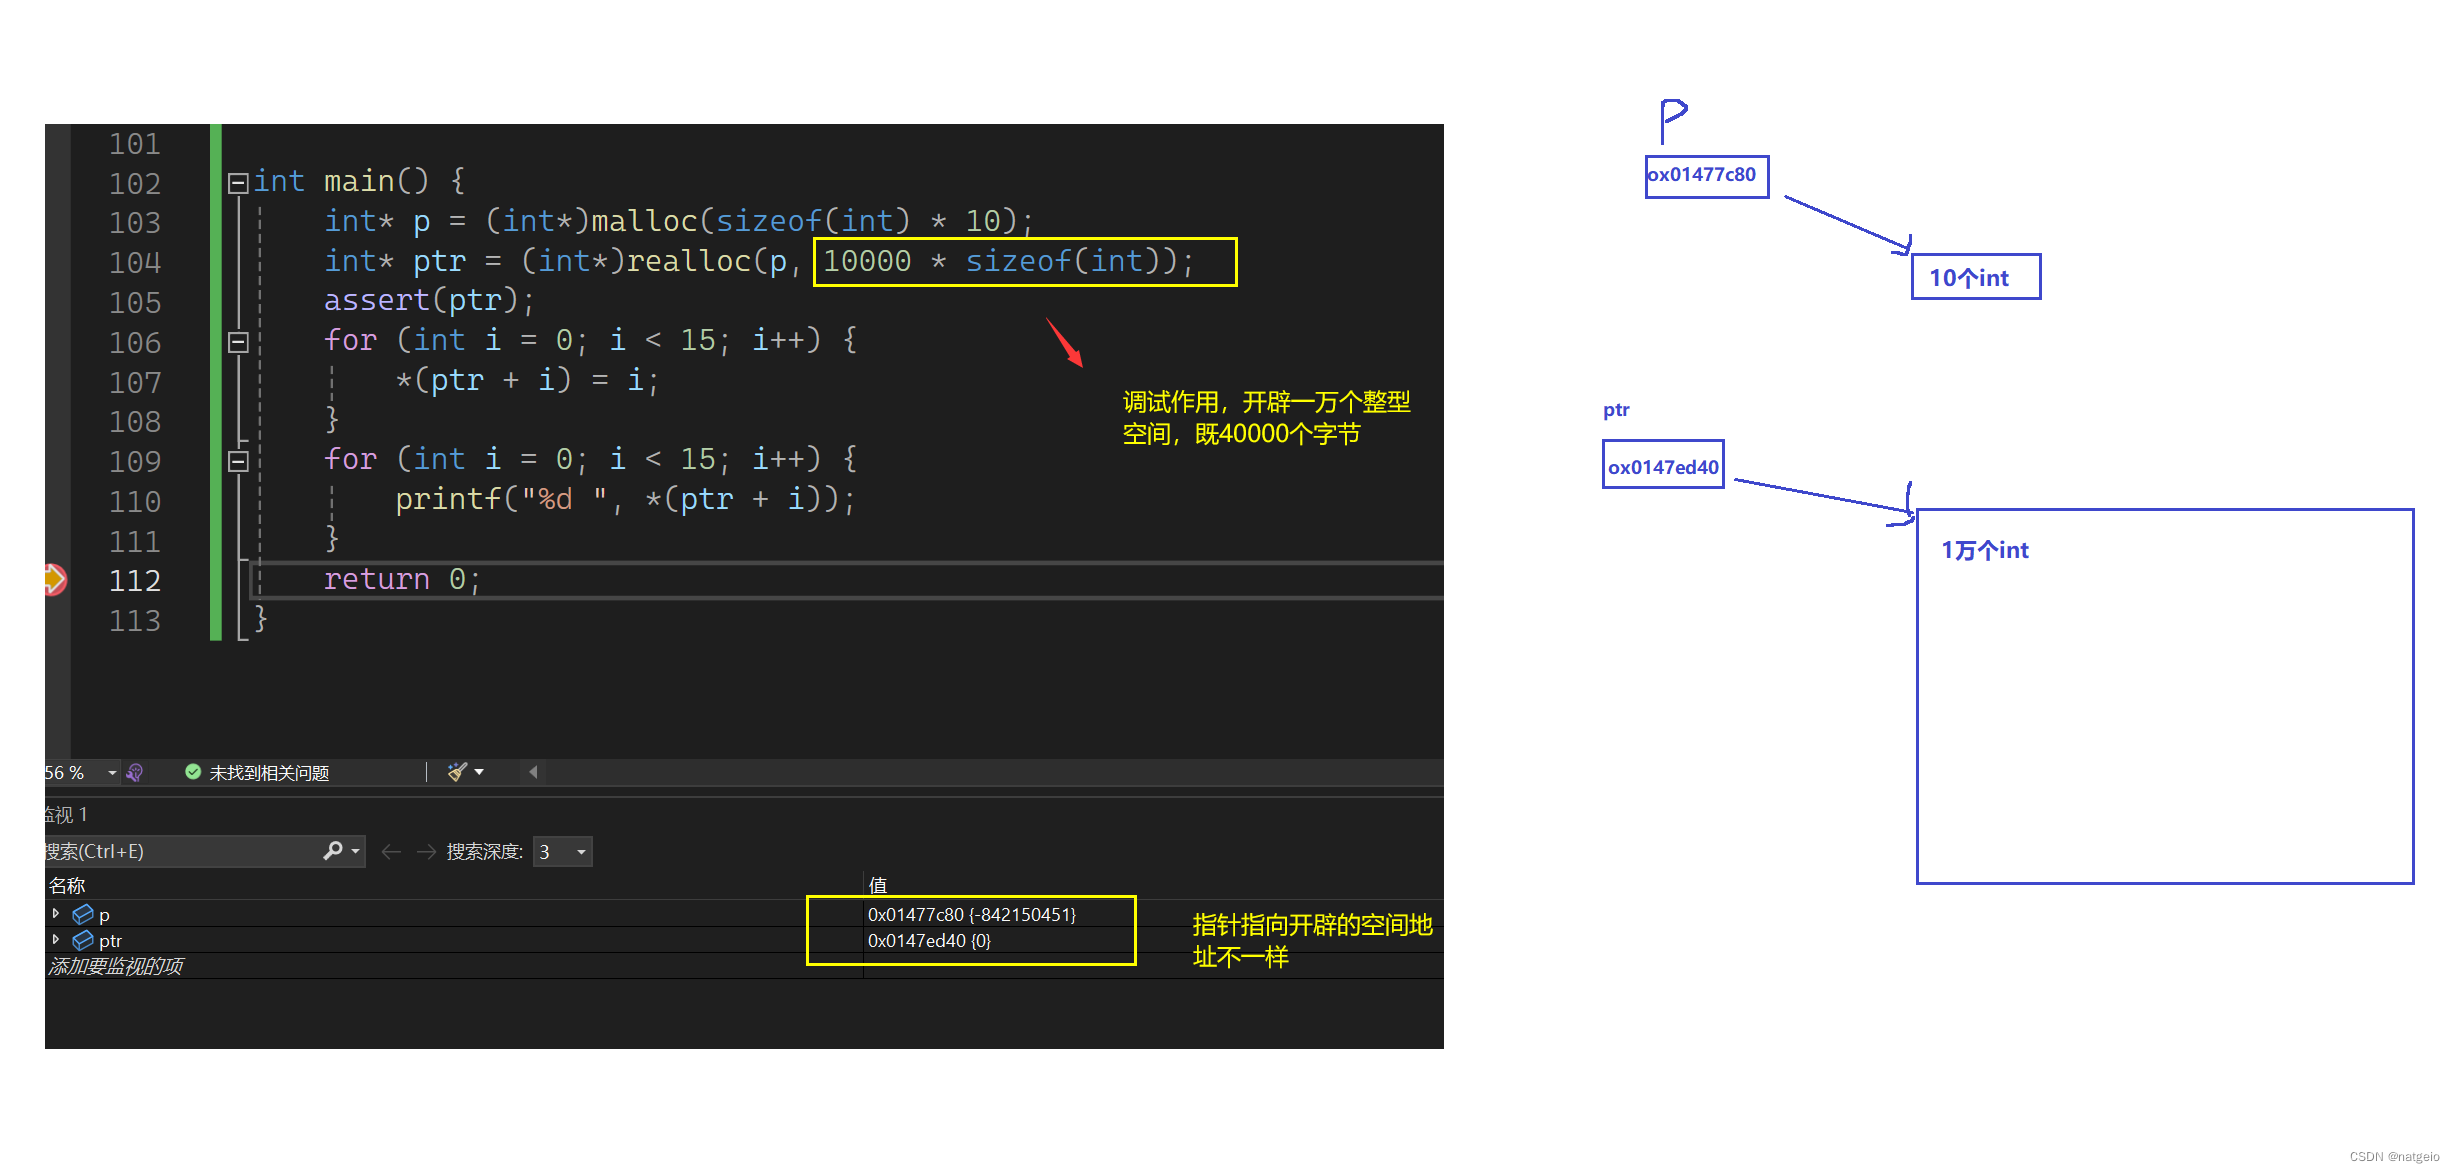This screenshot has width=2455, height=1173.
Task: Click the blue cube icon beside ptr
Action: 83,940
